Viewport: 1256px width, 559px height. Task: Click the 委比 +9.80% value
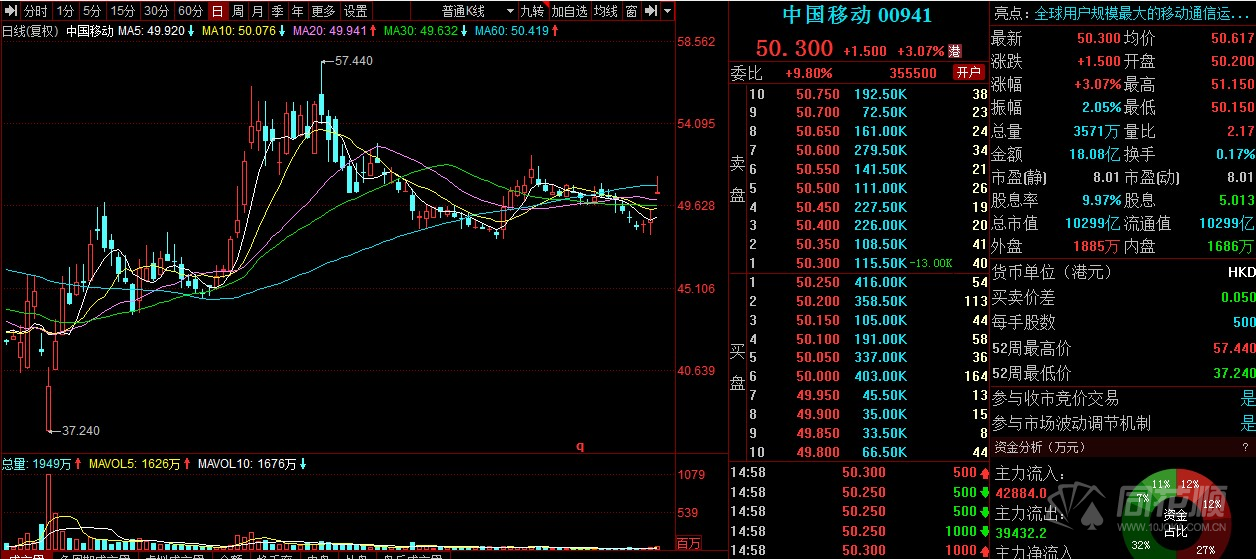point(808,73)
